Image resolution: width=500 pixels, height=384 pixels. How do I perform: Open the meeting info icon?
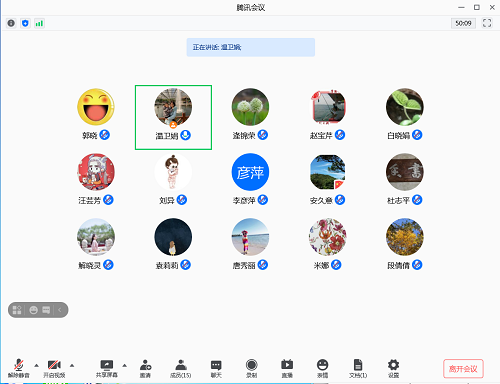11,23
